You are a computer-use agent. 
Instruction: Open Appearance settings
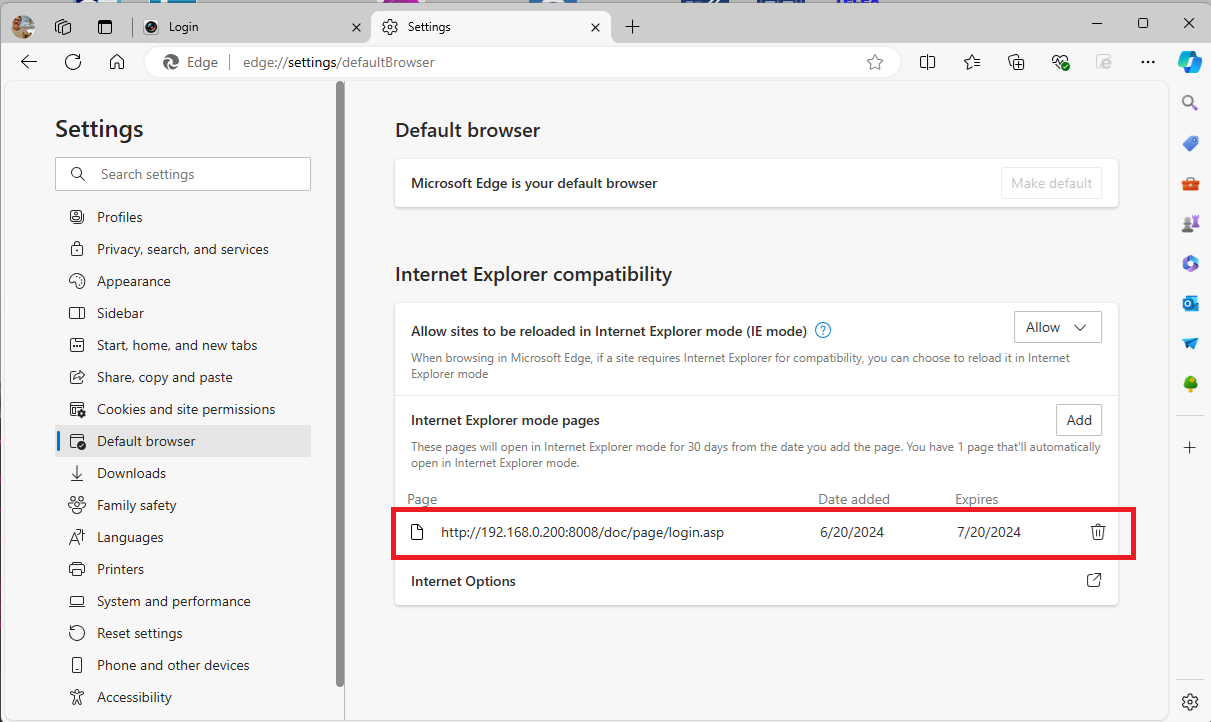[183, 281]
